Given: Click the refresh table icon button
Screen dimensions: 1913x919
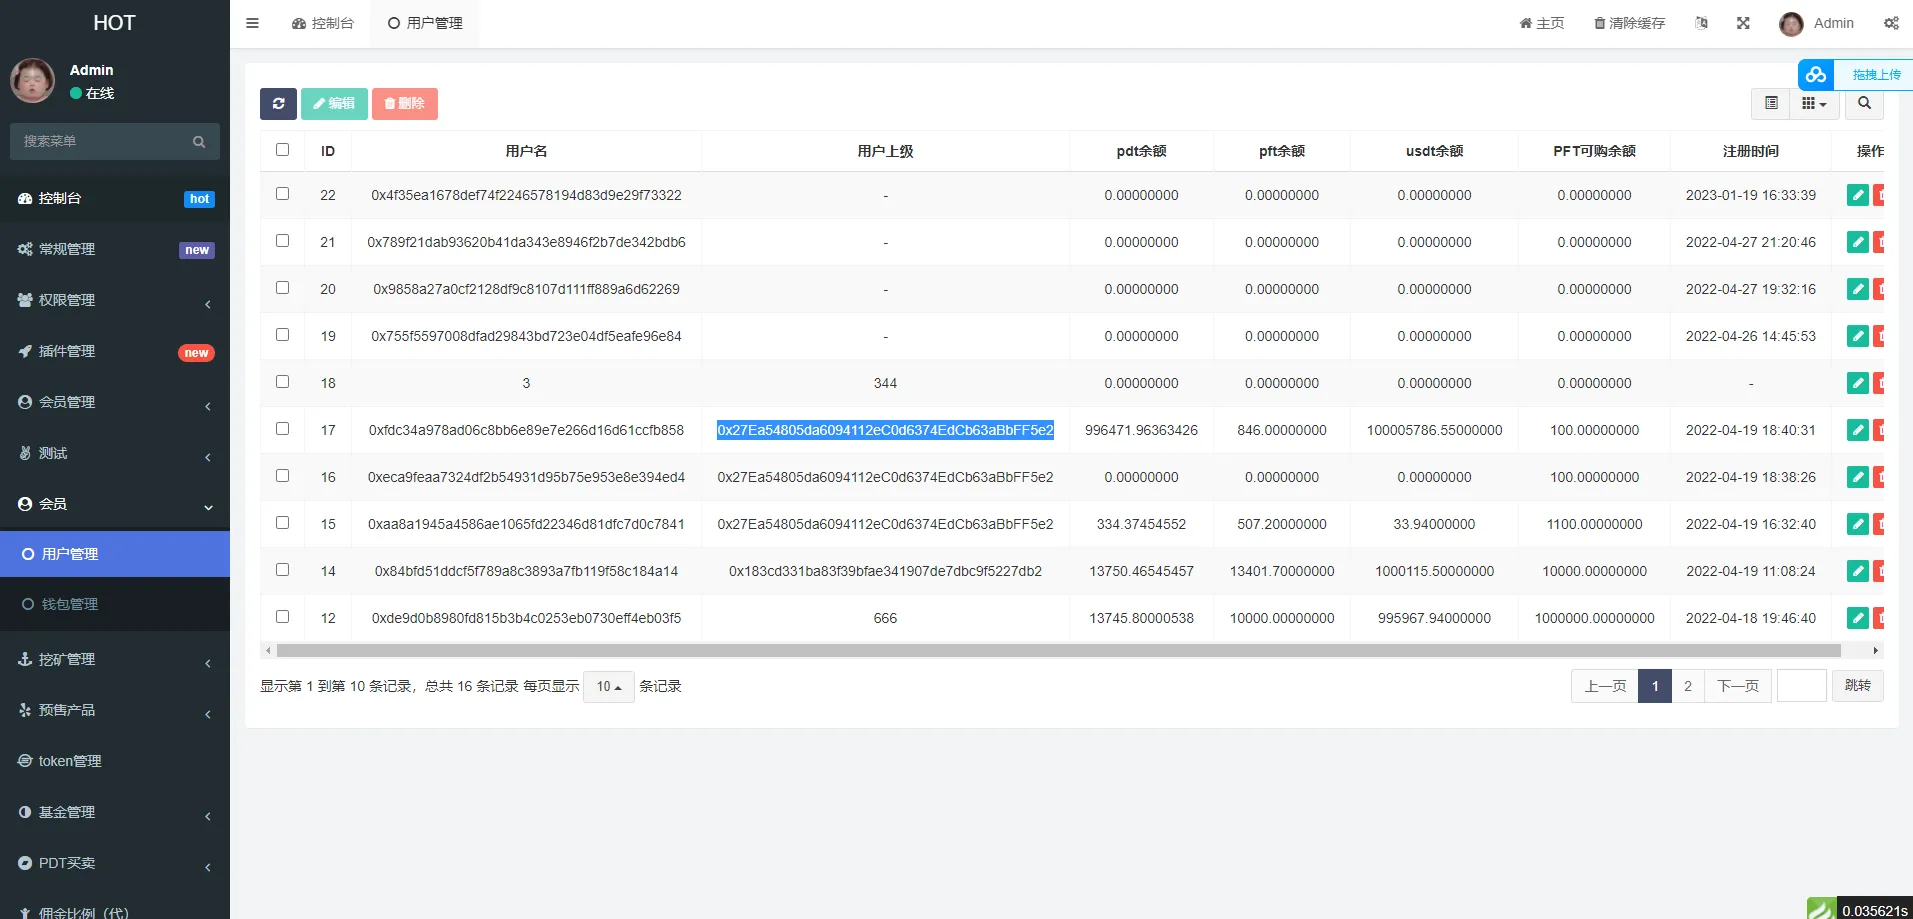Looking at the screenshot, I should (278, 103).
